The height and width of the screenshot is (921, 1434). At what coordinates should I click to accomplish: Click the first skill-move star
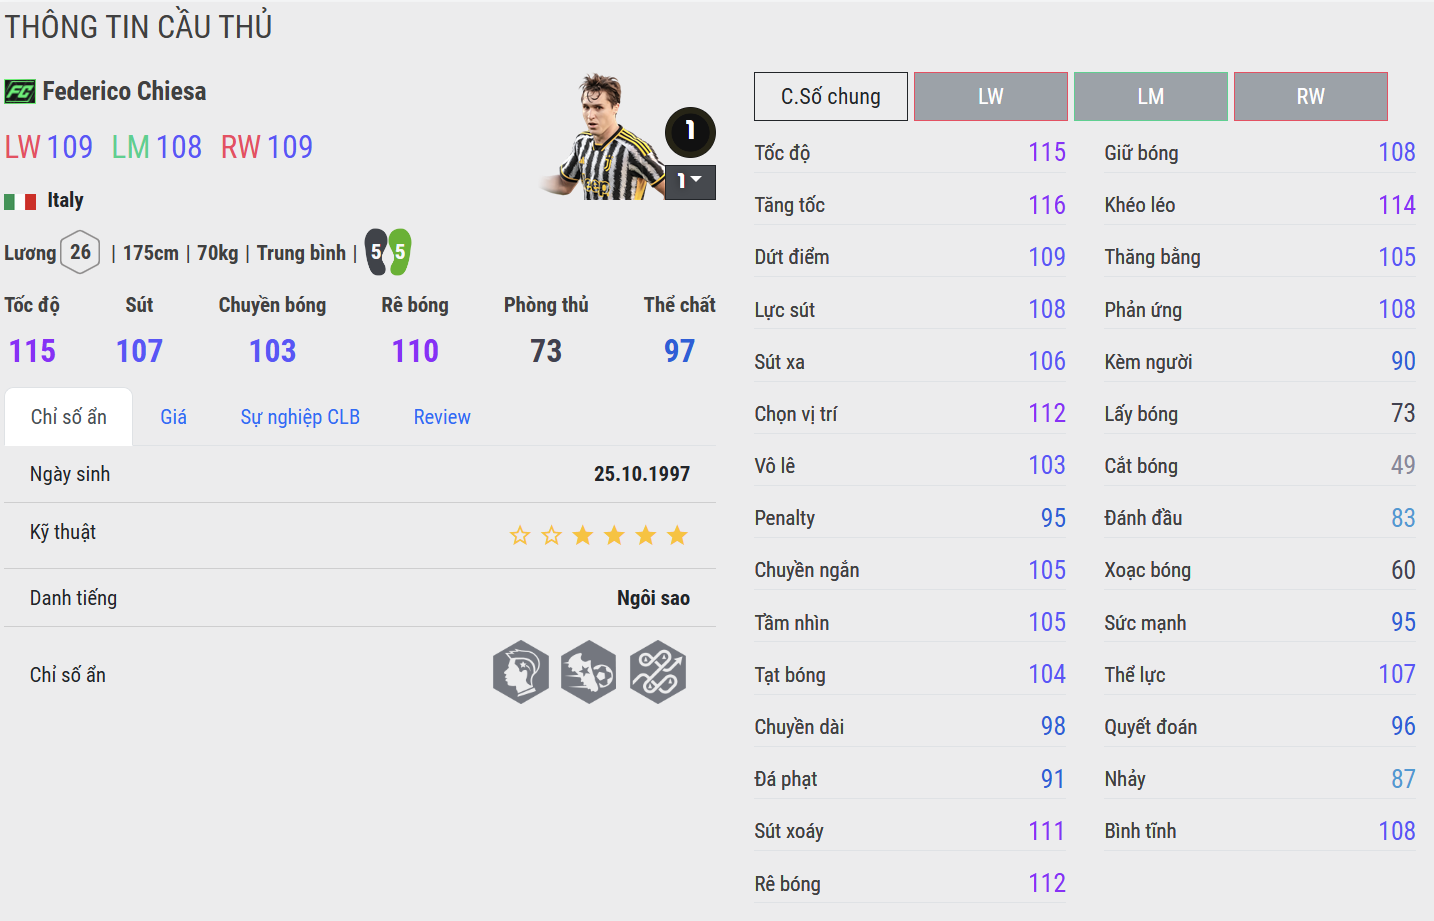click(x=520, y=536)
